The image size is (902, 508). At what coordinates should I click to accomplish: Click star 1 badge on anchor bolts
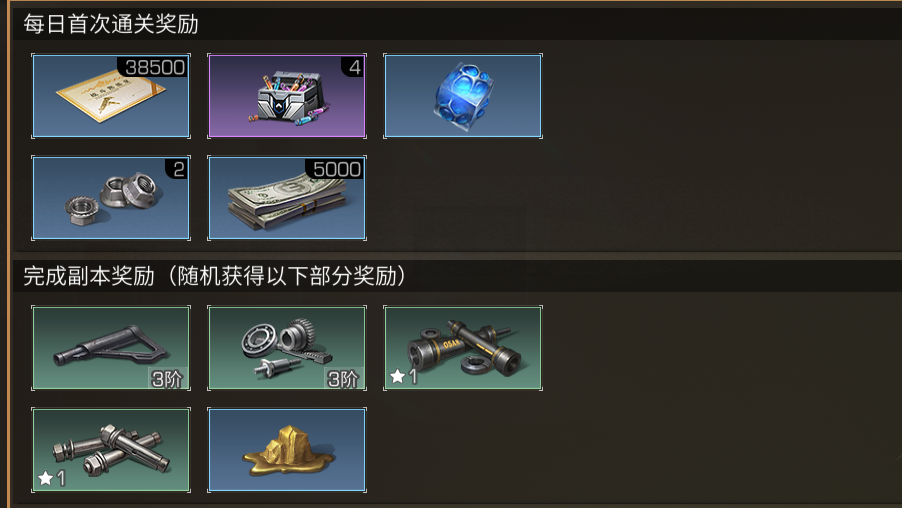coord(51,478)
